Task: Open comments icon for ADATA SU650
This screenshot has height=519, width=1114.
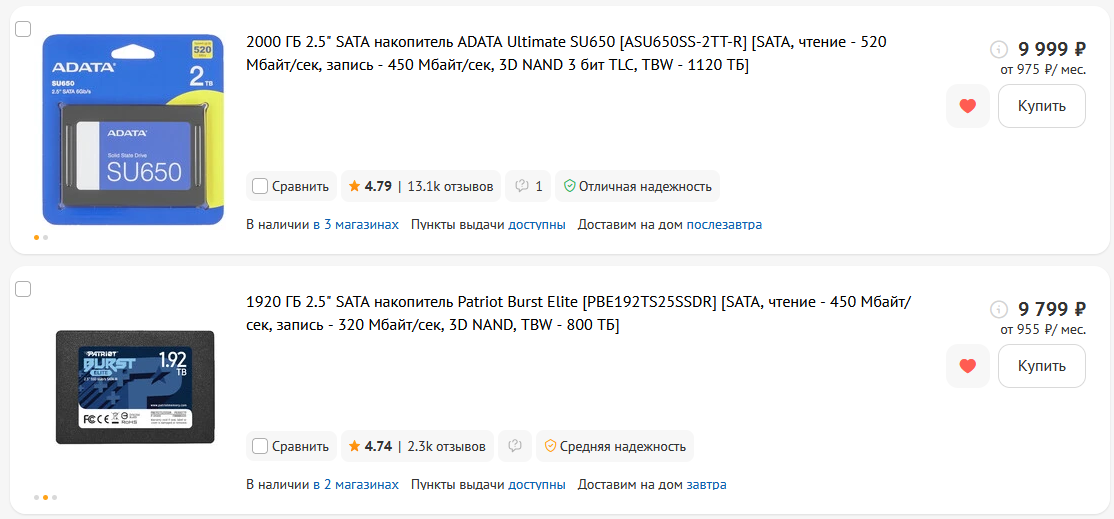Action: point(527,186)
